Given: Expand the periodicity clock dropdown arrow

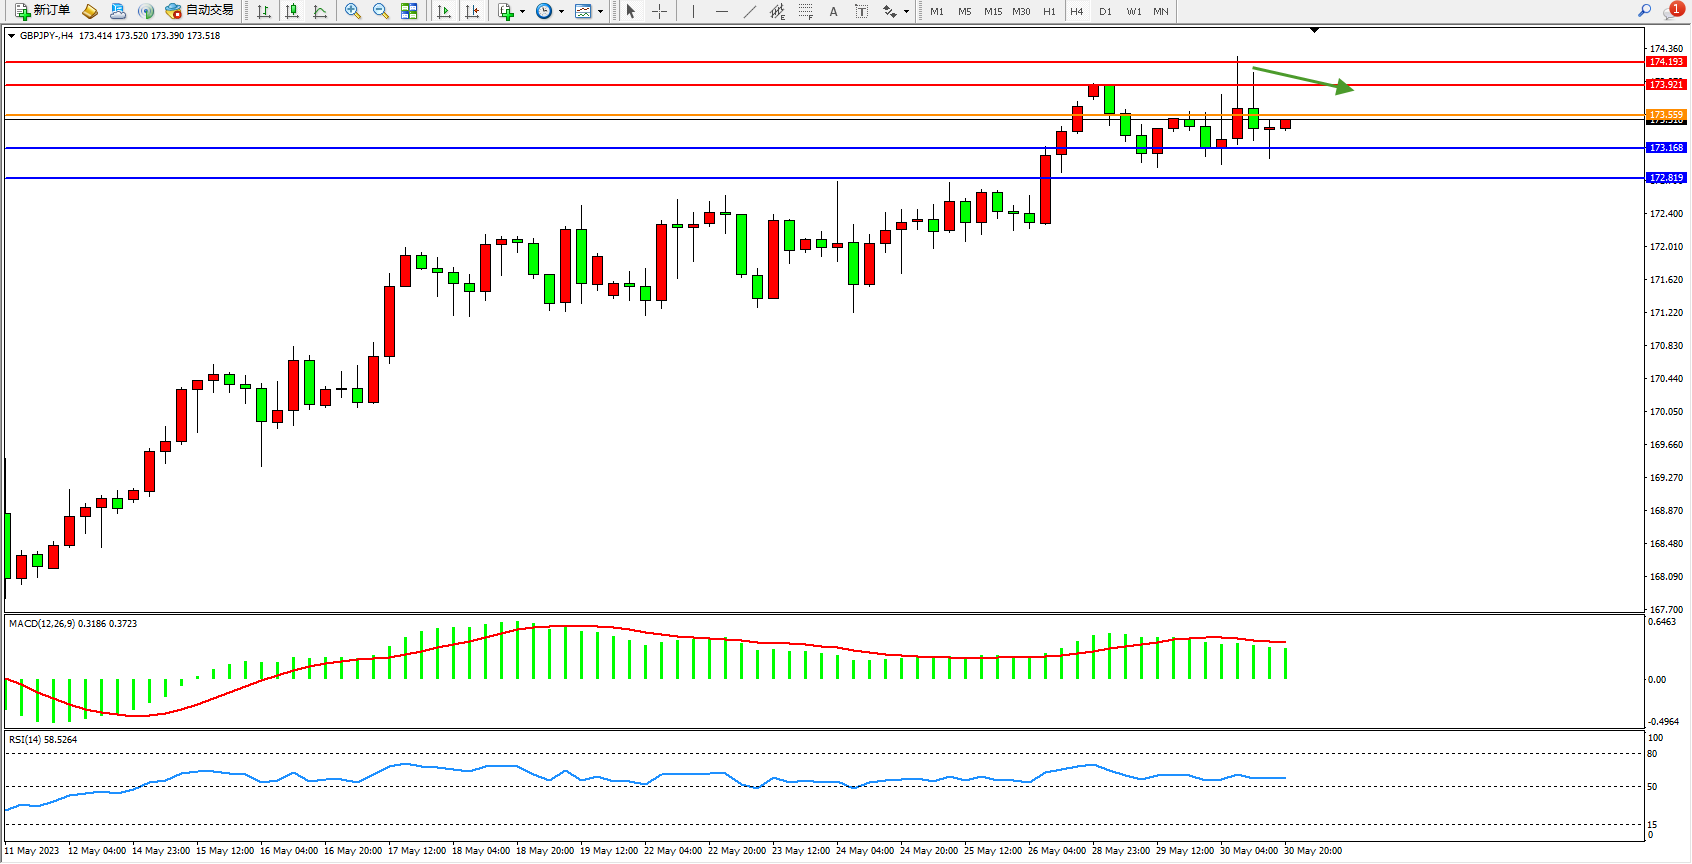Looking at the screenshot, I should click(561, 12).
